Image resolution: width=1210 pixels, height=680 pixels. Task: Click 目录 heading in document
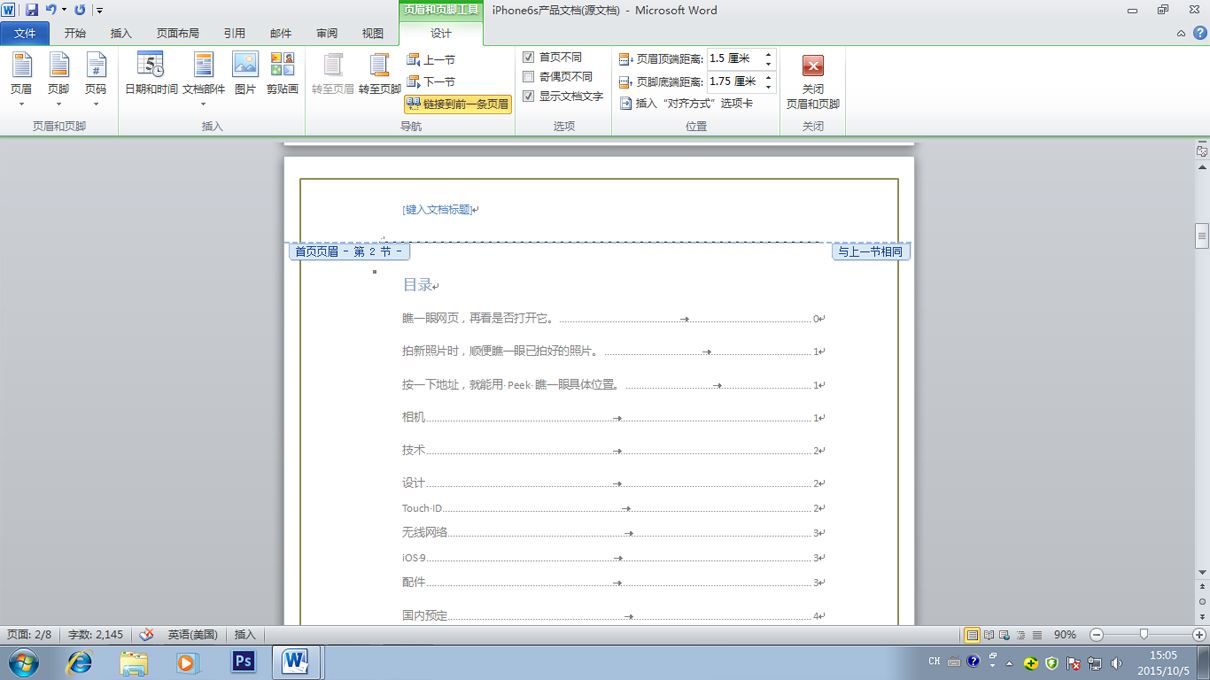pyautogui.click(x=417, y=285)
